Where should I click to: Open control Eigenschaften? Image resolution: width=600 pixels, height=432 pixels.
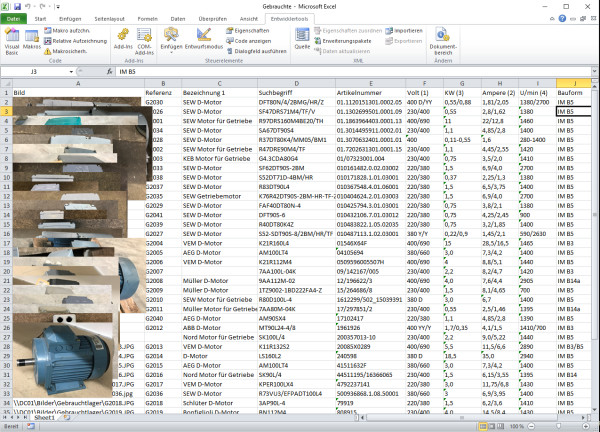tap(248, 31)
